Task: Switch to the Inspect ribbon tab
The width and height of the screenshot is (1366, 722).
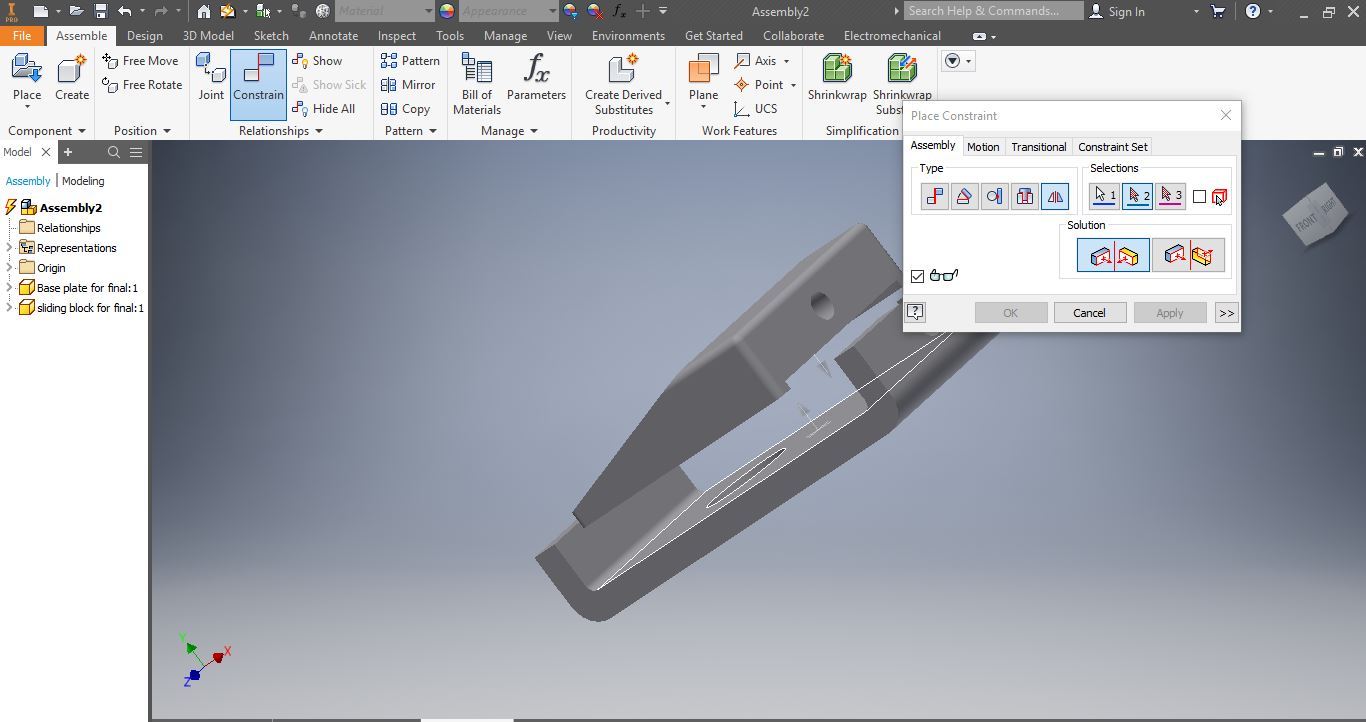Action: [397, 36]
